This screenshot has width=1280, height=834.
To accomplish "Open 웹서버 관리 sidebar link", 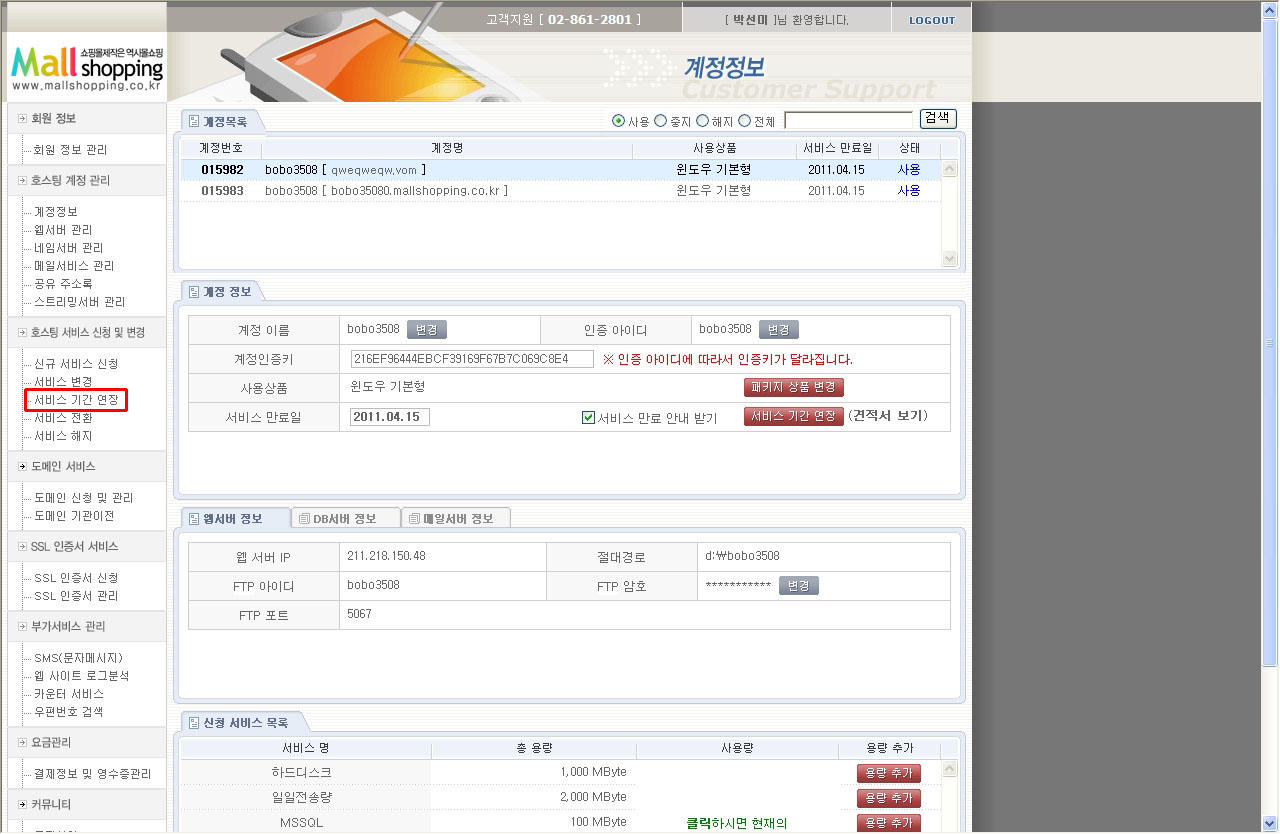I will (63, 230).
